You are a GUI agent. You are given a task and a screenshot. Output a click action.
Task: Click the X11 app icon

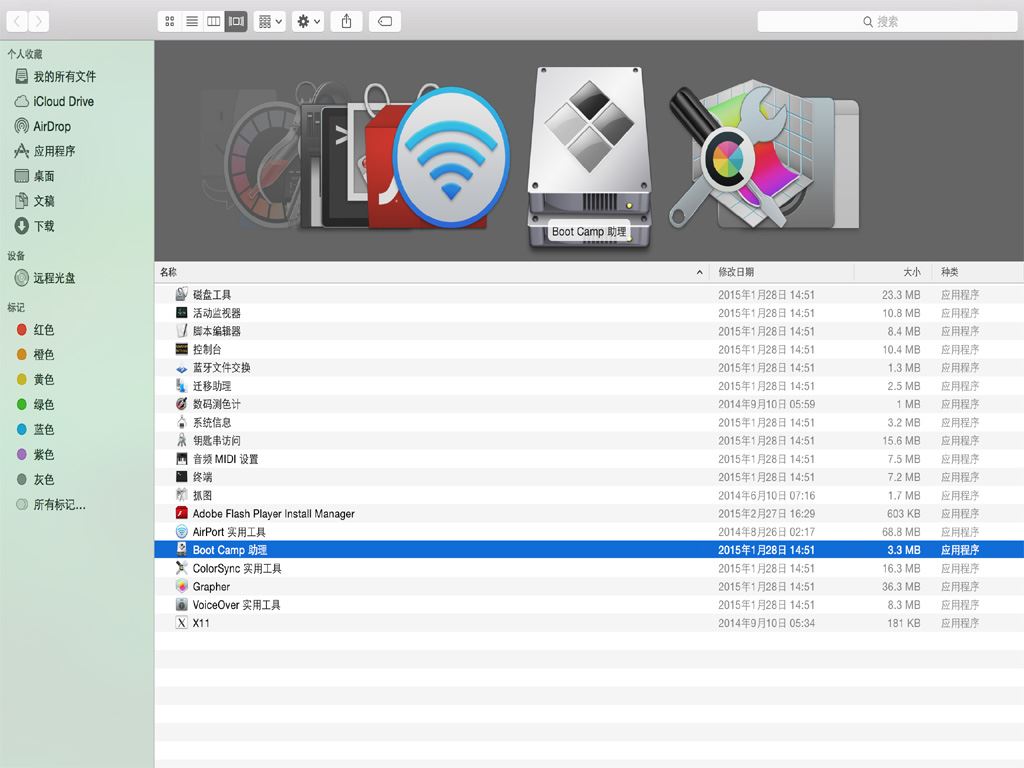pyautogui.click(x=182, y=622)
